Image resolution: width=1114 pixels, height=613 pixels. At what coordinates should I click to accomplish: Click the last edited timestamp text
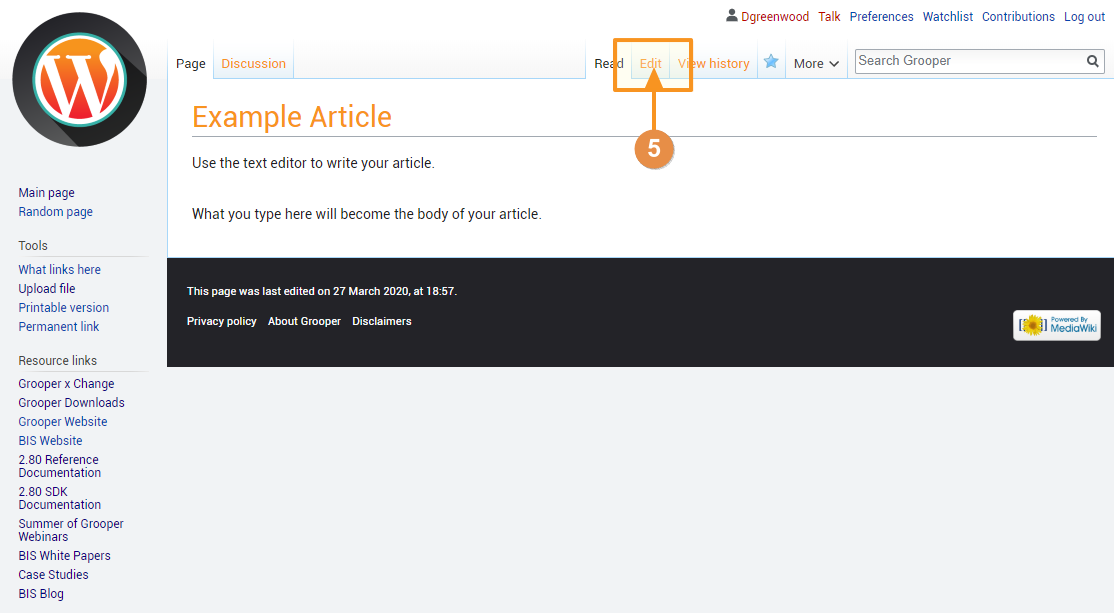coord(322,291)
